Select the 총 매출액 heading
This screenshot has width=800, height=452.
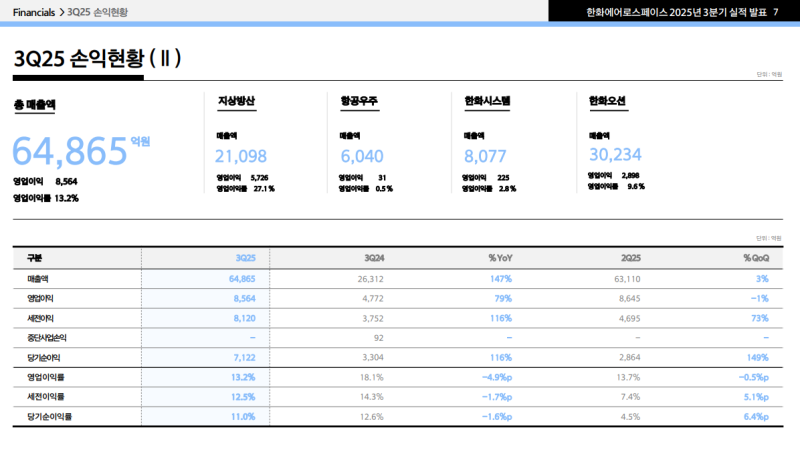click(x=35, y=104)
